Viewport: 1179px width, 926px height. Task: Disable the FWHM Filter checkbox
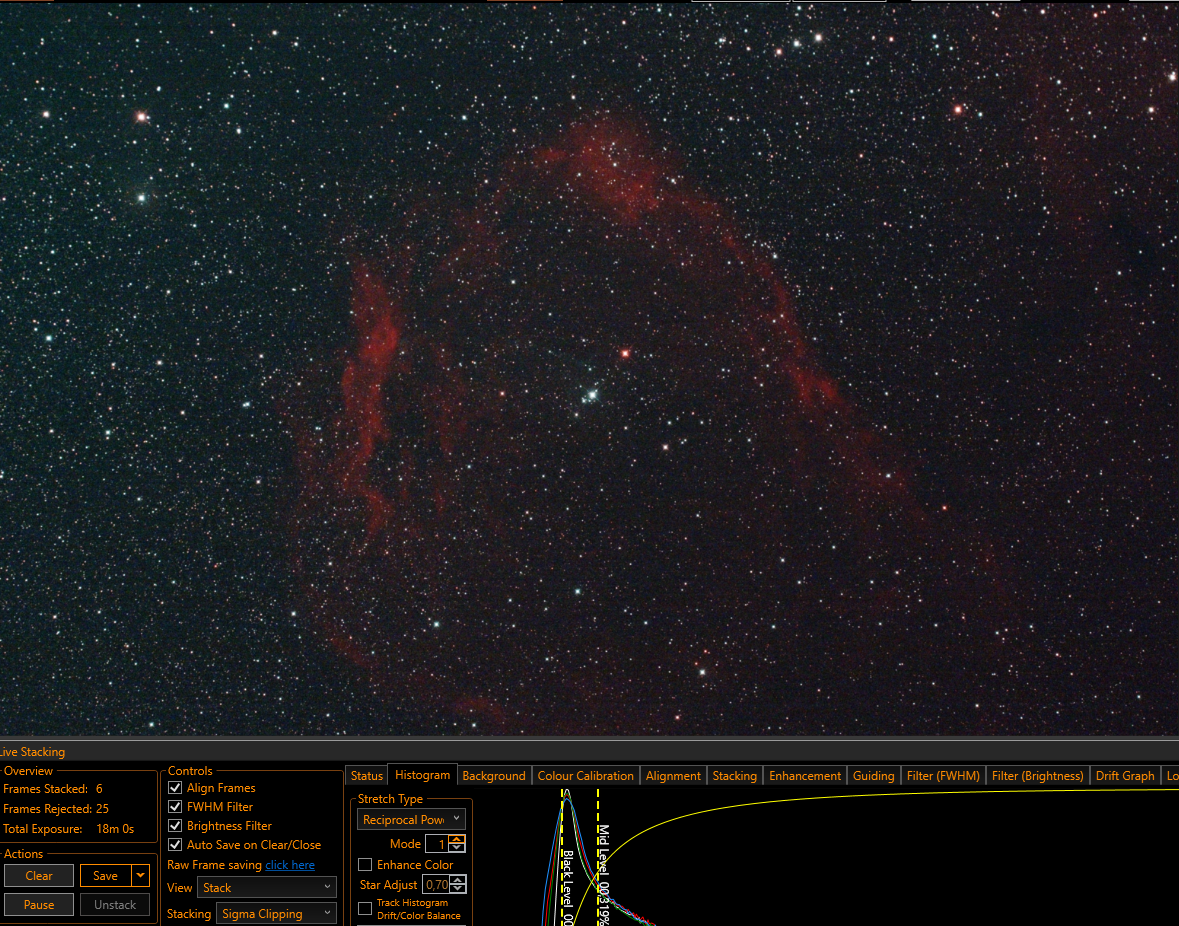175,806
